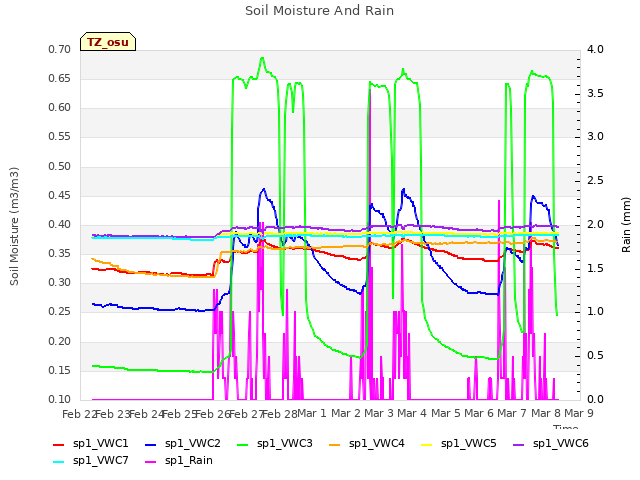
Task: Click the 0.5 rain axis value
Action: [595, 356]
